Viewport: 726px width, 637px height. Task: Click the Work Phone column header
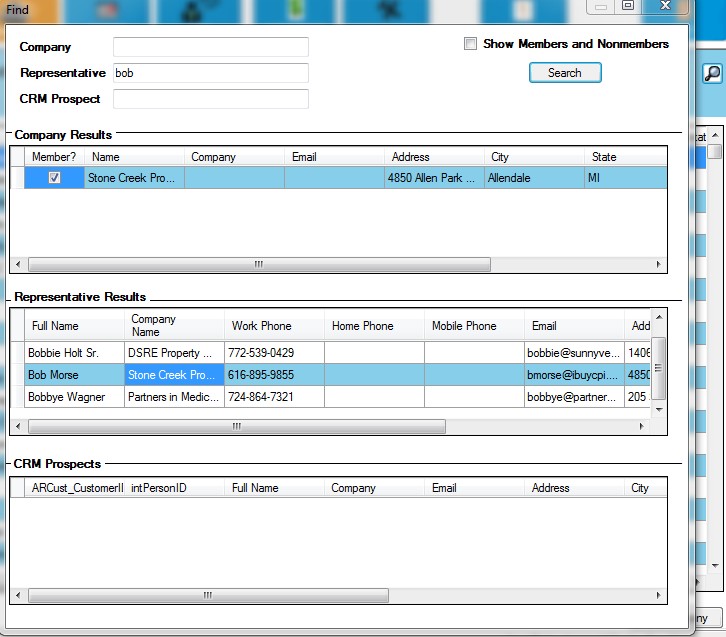click(x=274, y=325)
